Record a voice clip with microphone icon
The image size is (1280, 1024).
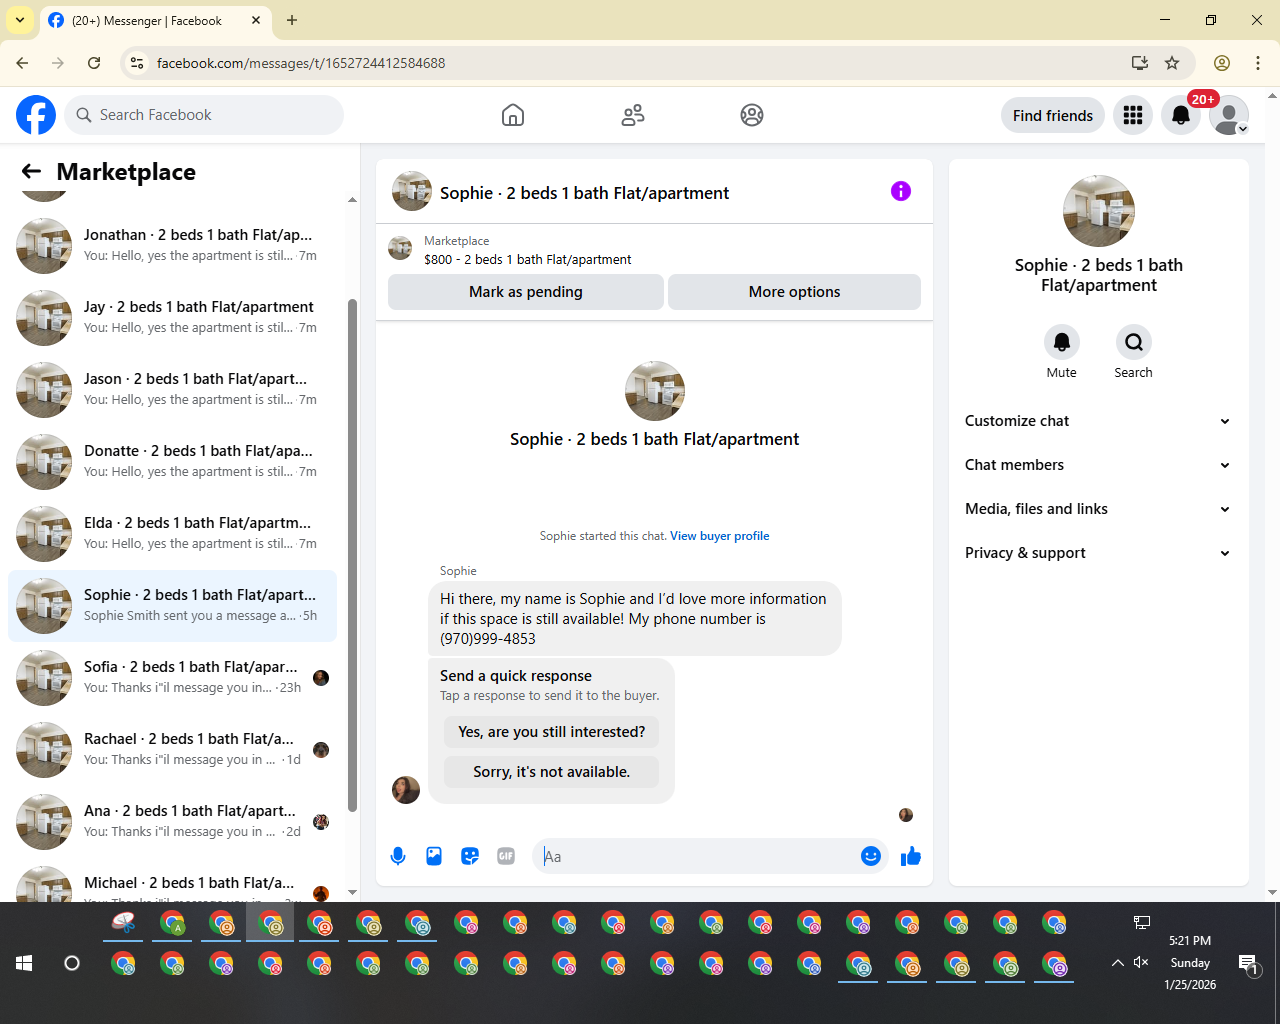[x=398, y=856]
